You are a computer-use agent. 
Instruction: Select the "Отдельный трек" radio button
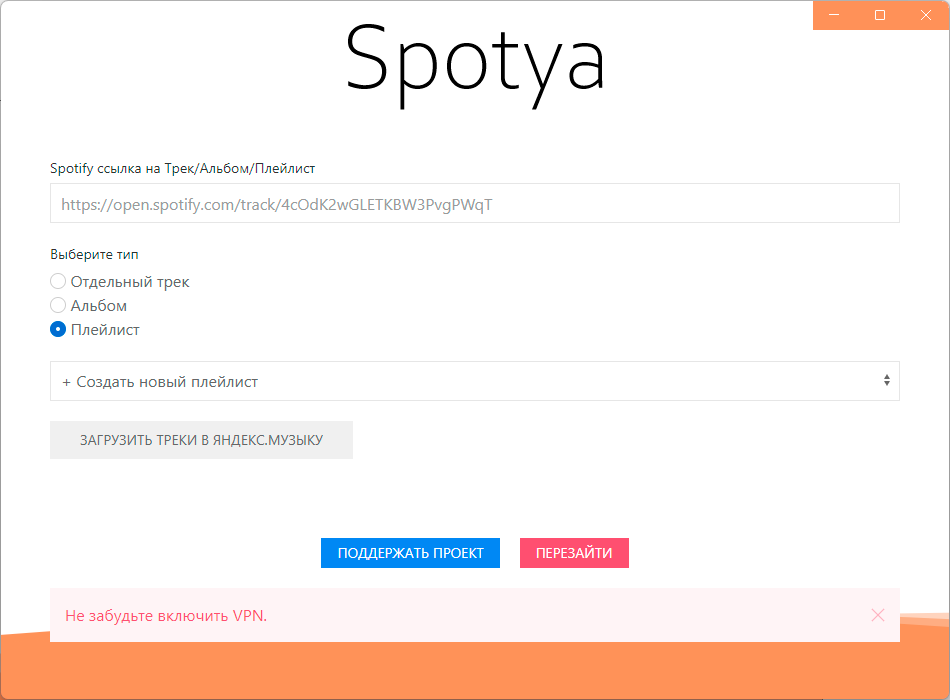point(58,282)
